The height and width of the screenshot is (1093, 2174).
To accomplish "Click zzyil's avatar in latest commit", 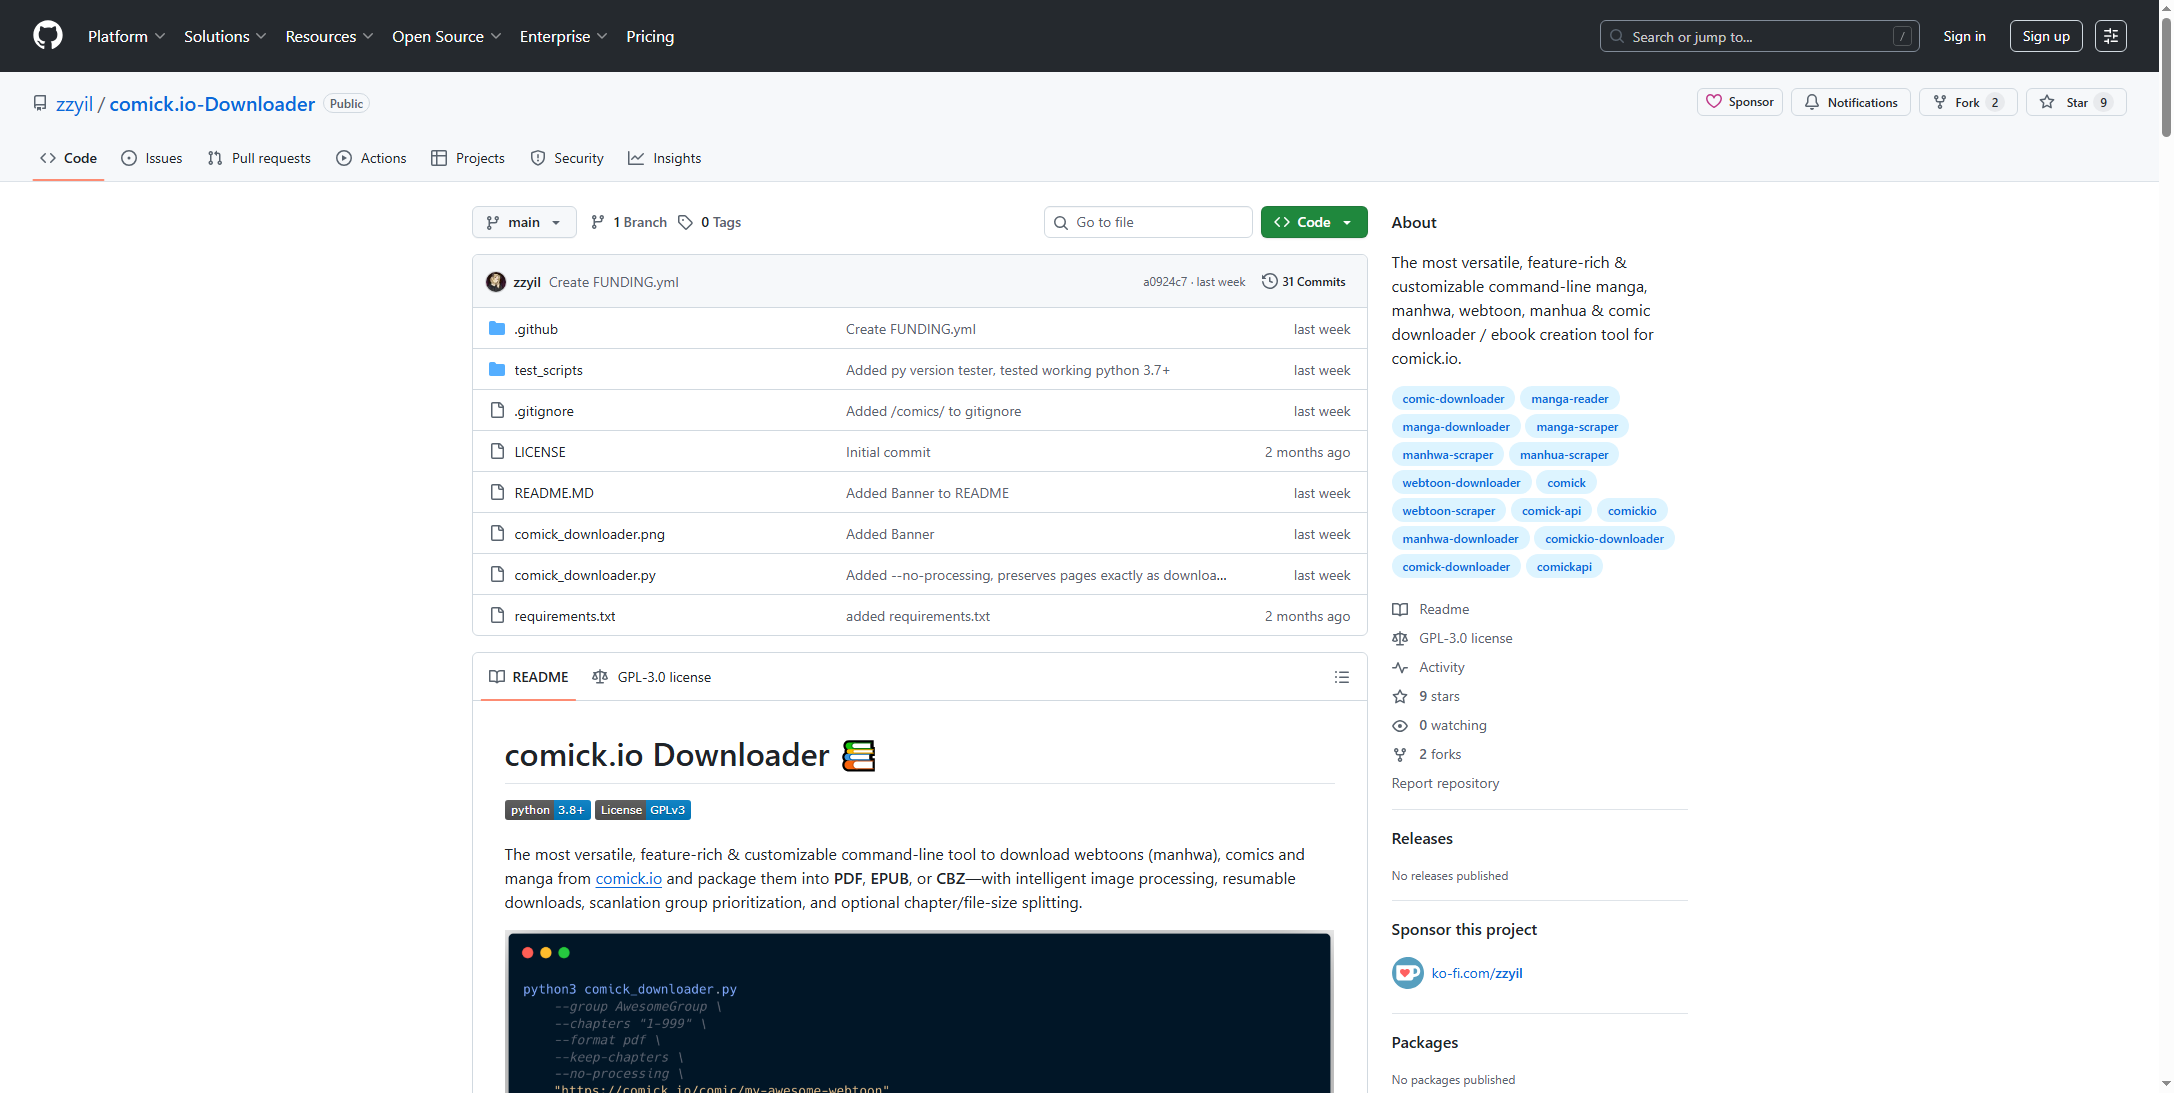I will pos(495,282).
